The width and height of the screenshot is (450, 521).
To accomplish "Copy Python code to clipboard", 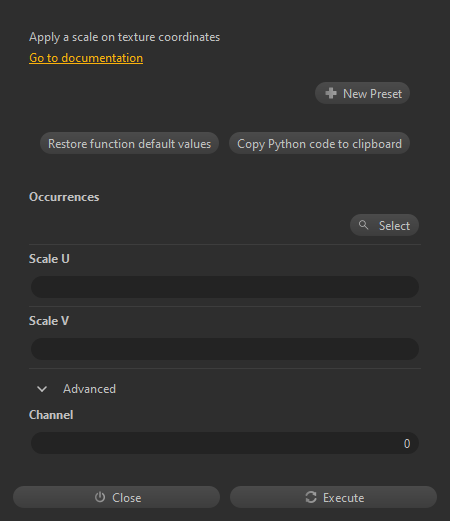I will coord(319,143).
